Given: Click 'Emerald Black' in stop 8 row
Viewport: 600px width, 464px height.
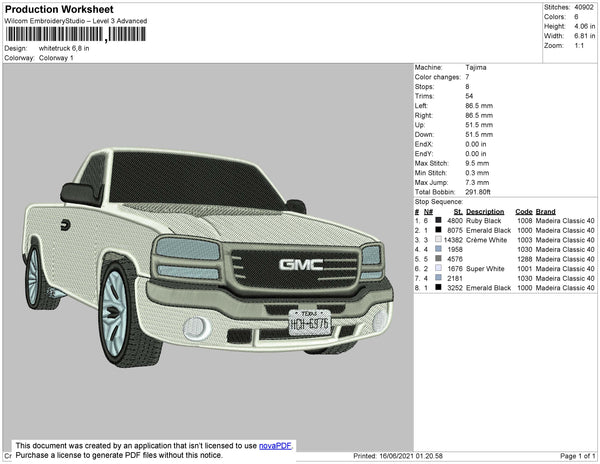Looking at the screenshot, I should click(488, 288).
